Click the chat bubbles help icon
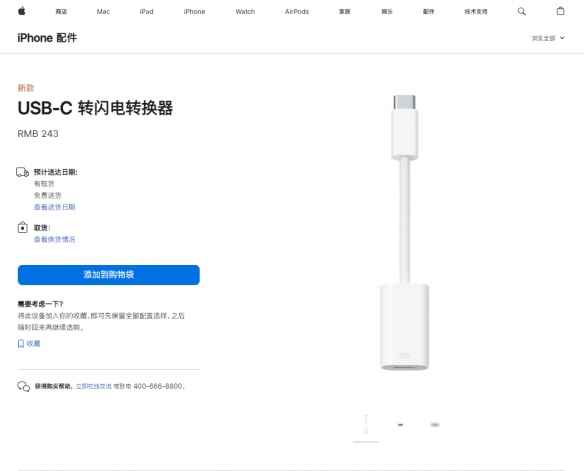 tap(23, 386)
